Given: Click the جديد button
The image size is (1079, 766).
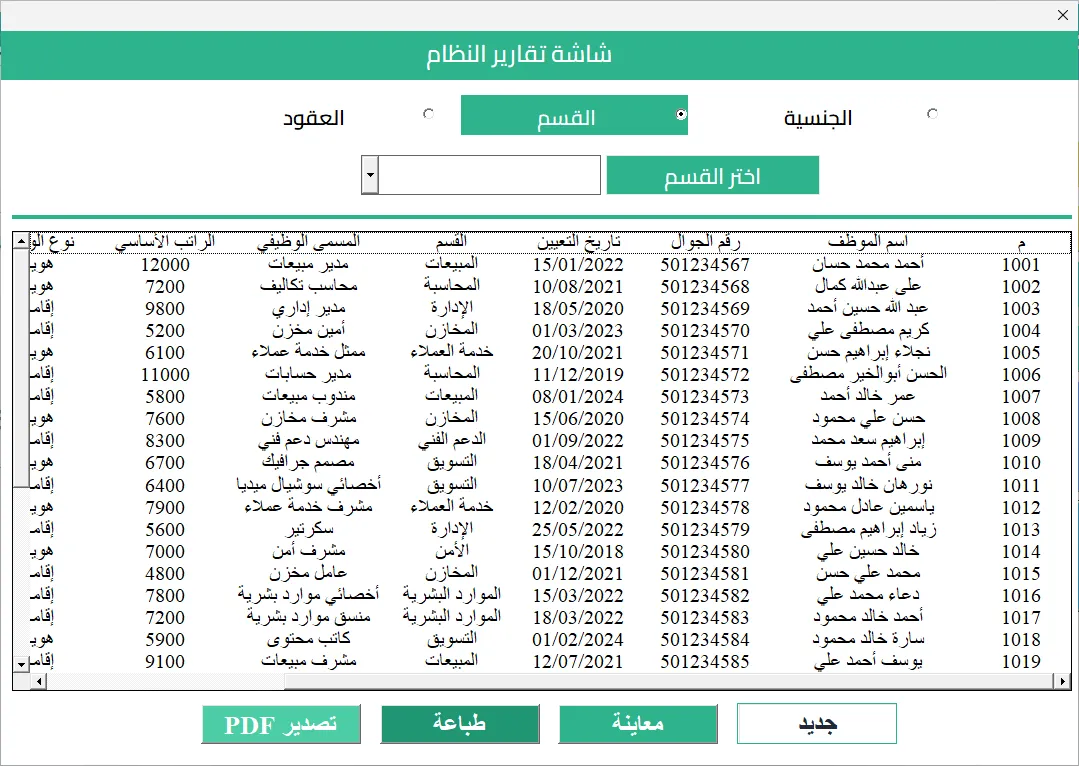Looking at the screenshot, I should pyautogui.click(x=817, y=723).
